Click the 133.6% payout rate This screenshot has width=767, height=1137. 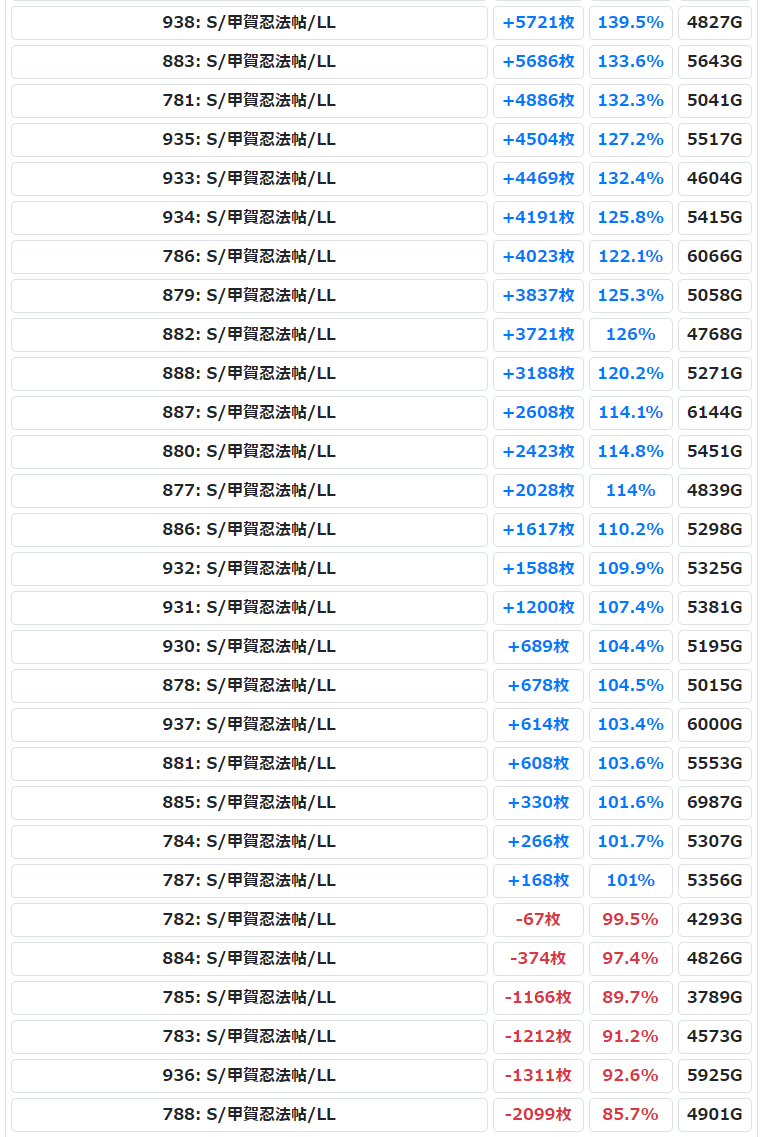click(631, 62)
